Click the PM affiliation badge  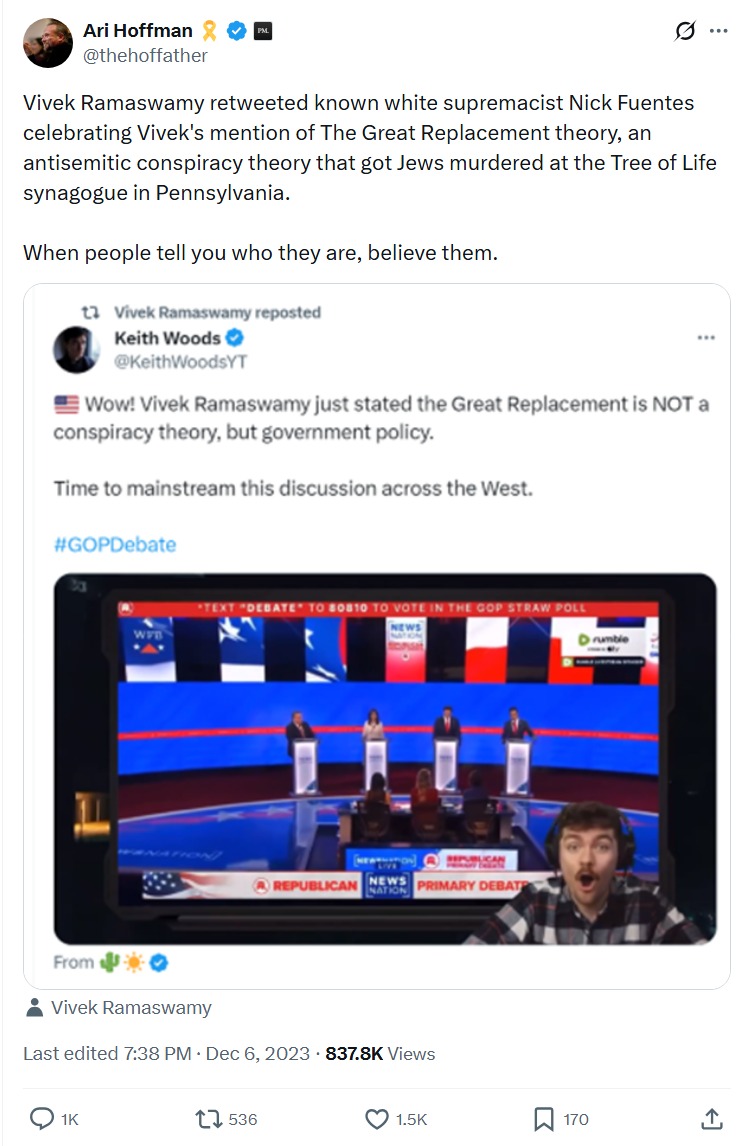[263, 31]
